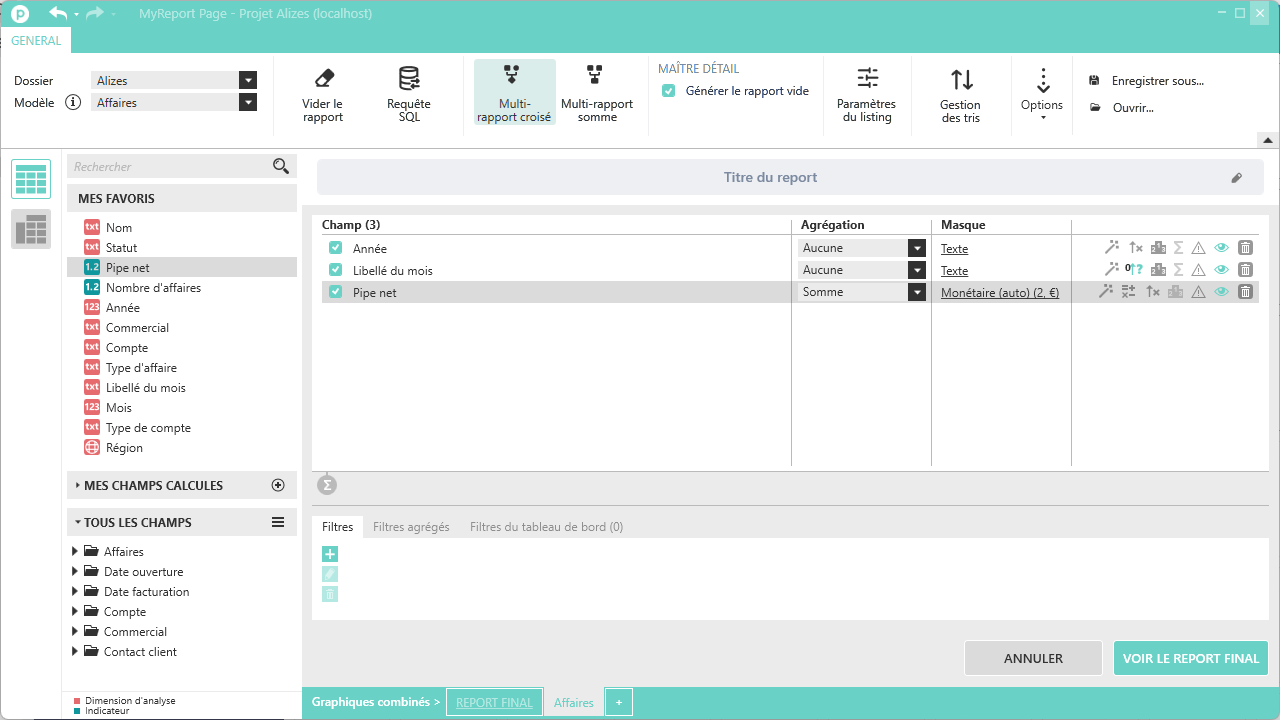Add a calculated field with plus icon
Viewport: 1280px width, 720px height.
tap(278, 485)
